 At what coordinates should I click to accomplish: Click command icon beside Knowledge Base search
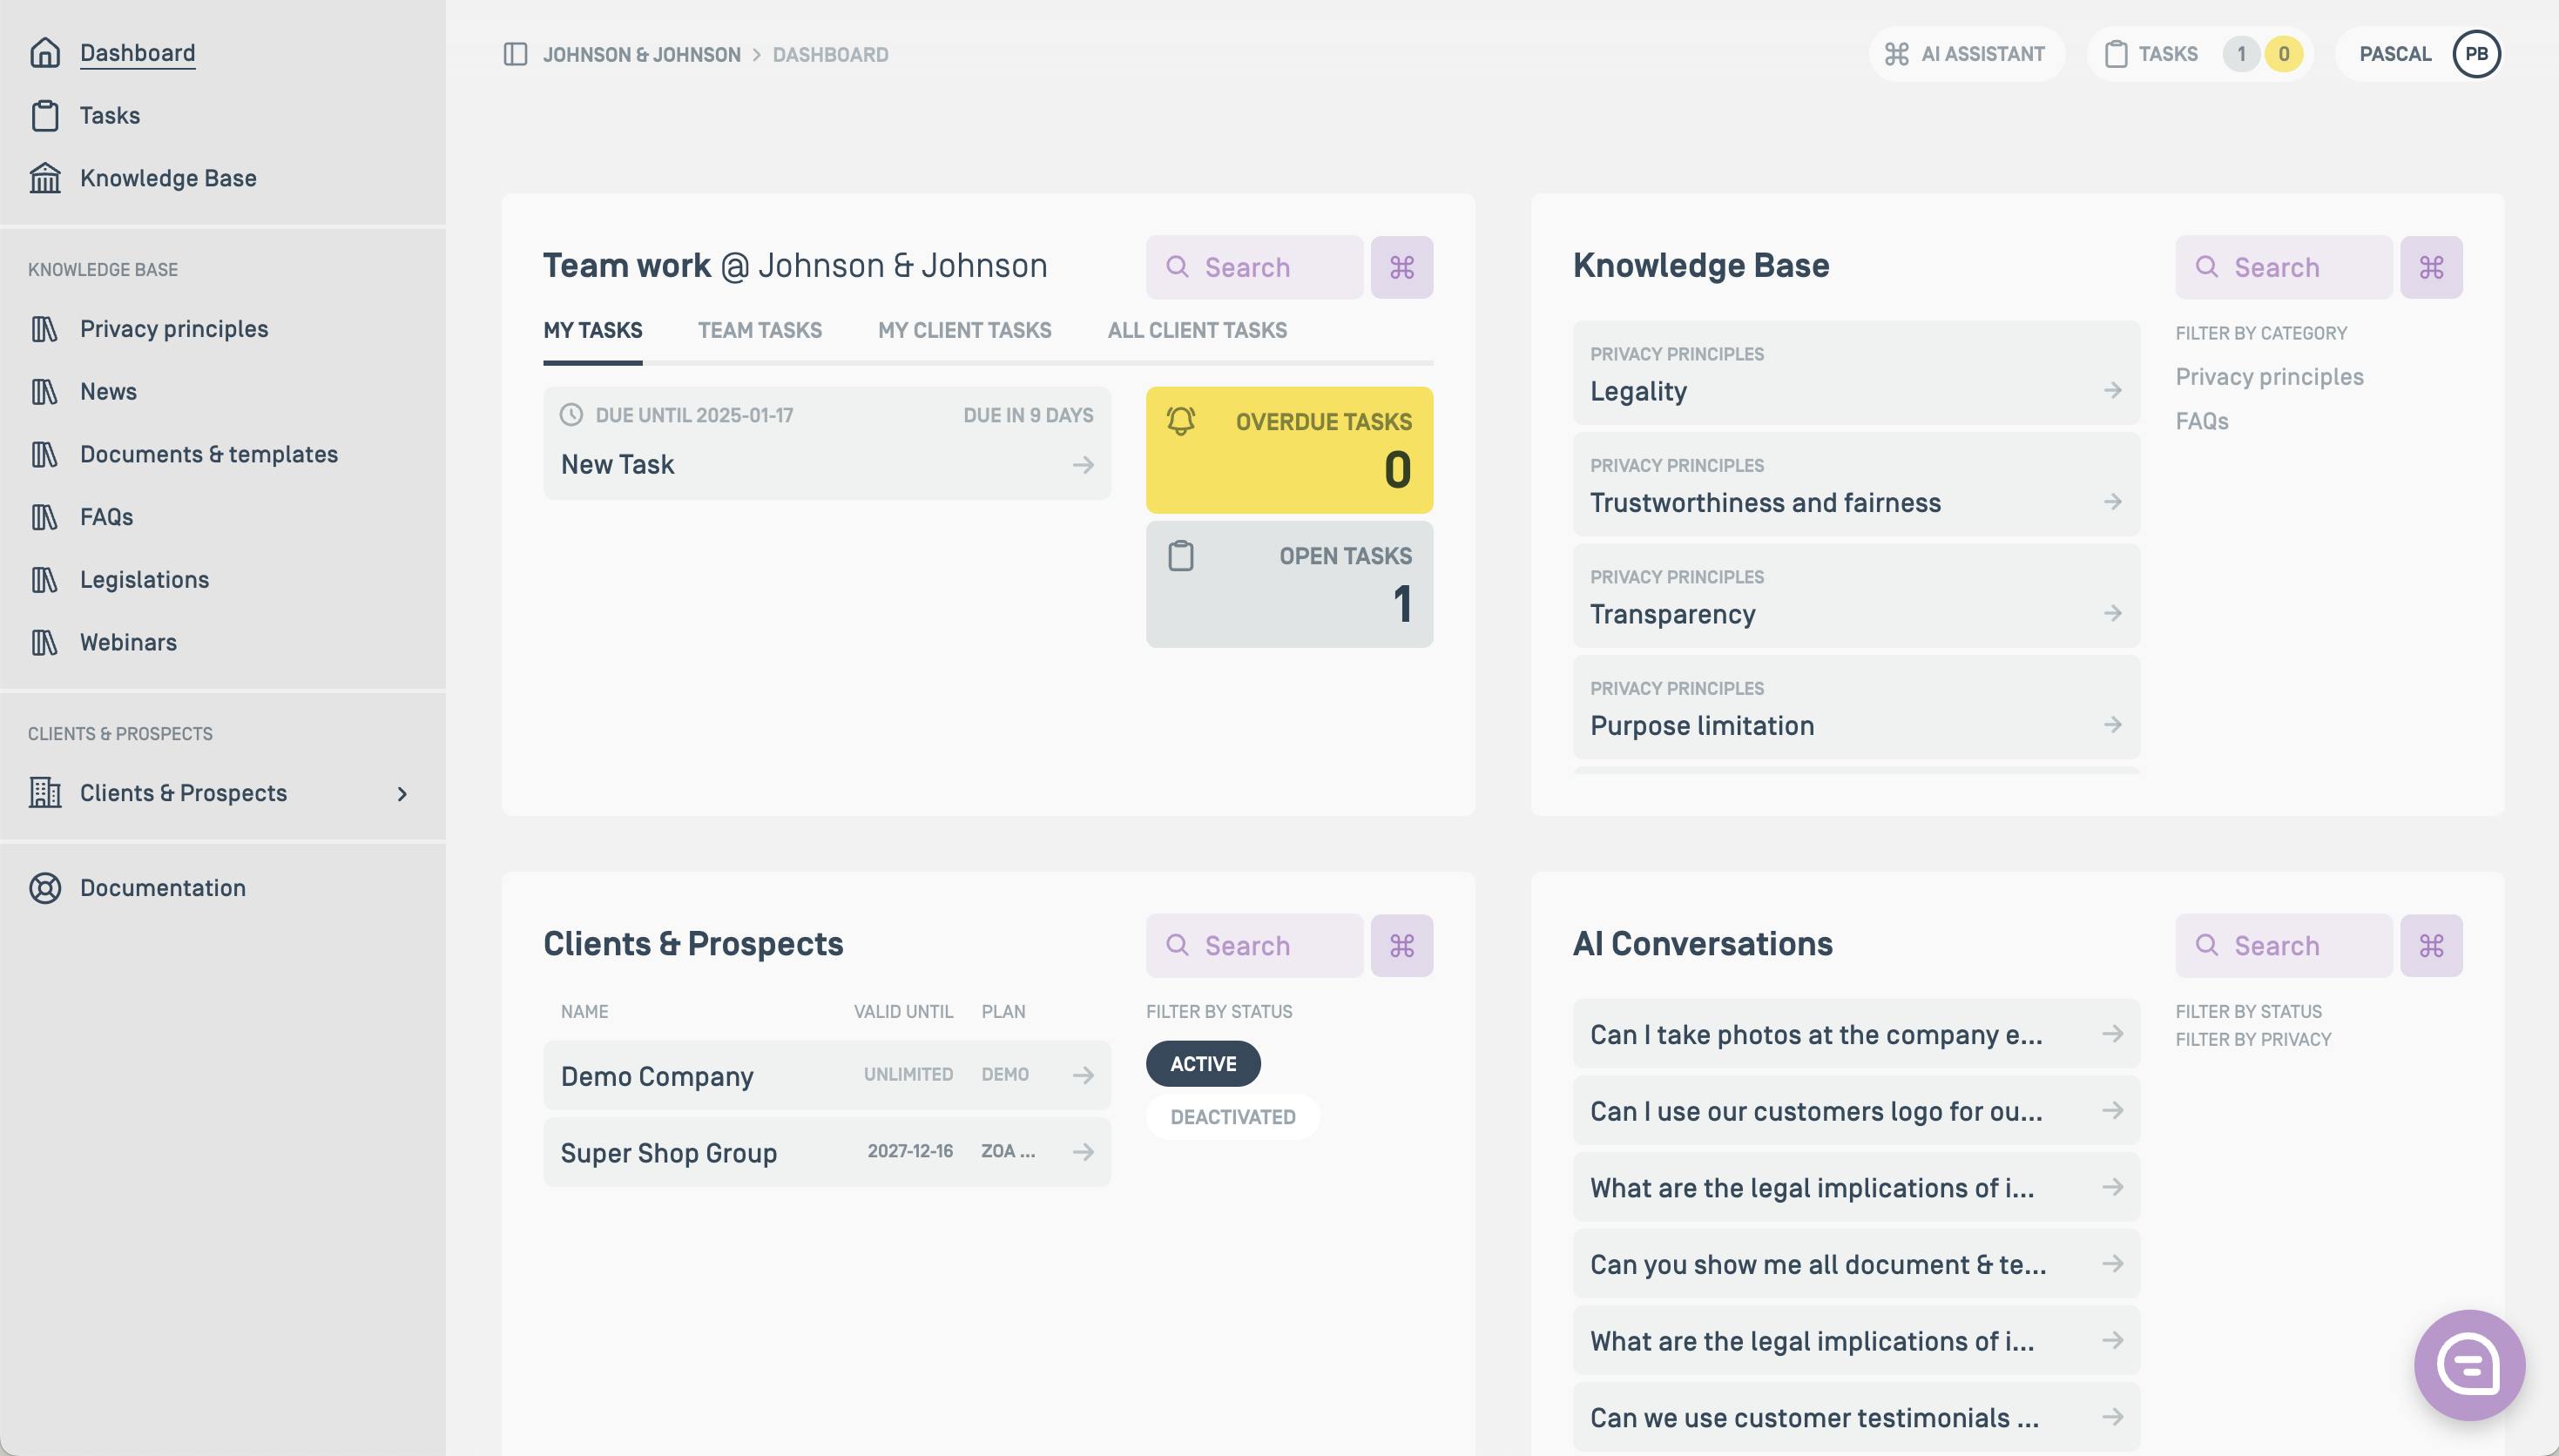pos(2430,267)
